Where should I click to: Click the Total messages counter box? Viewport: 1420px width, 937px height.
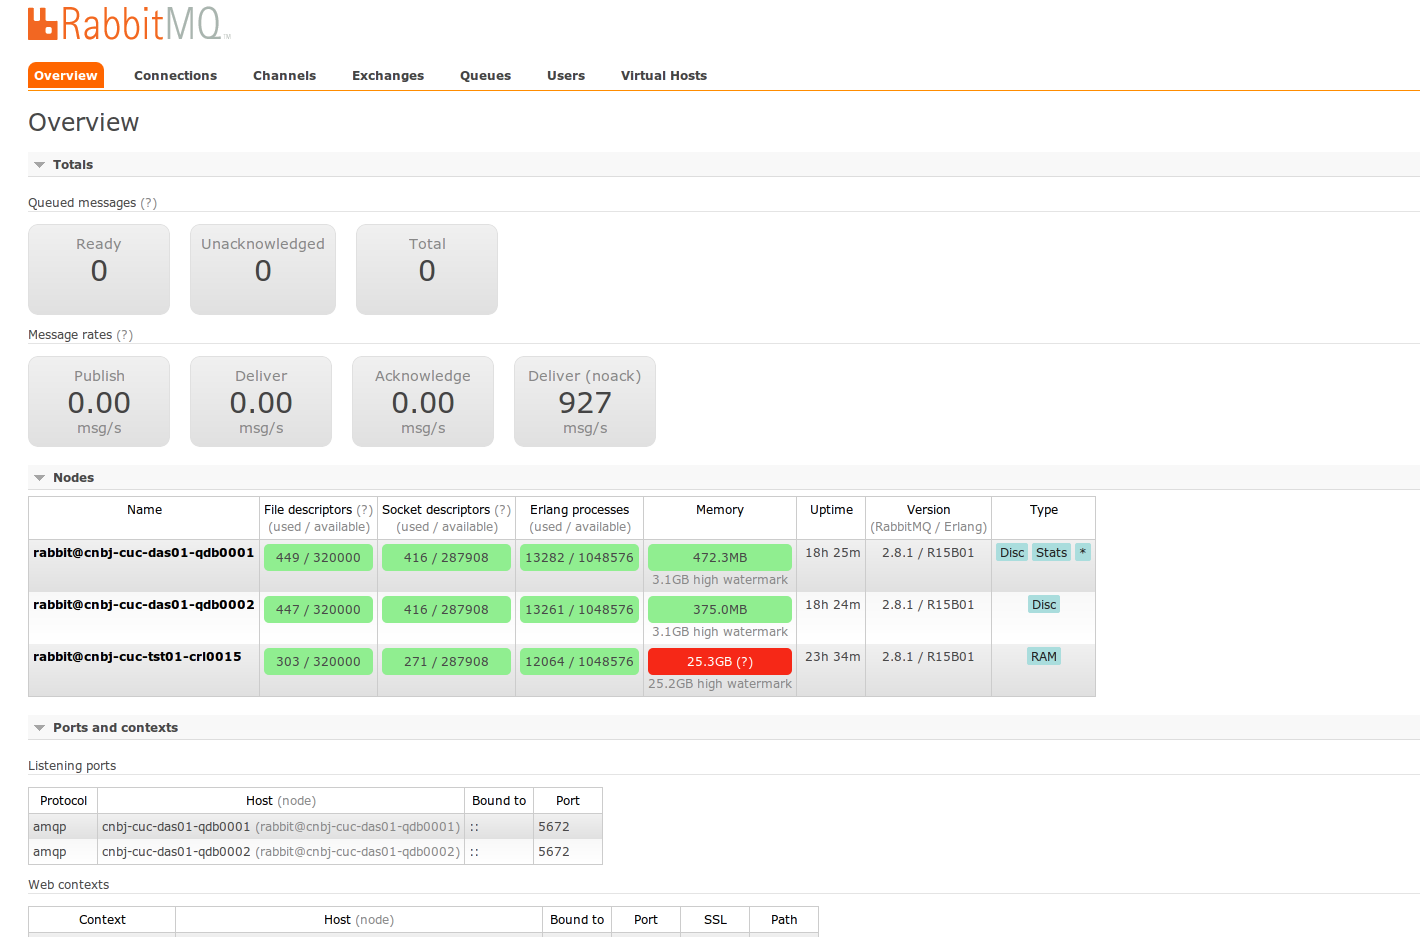coord(427,269)
